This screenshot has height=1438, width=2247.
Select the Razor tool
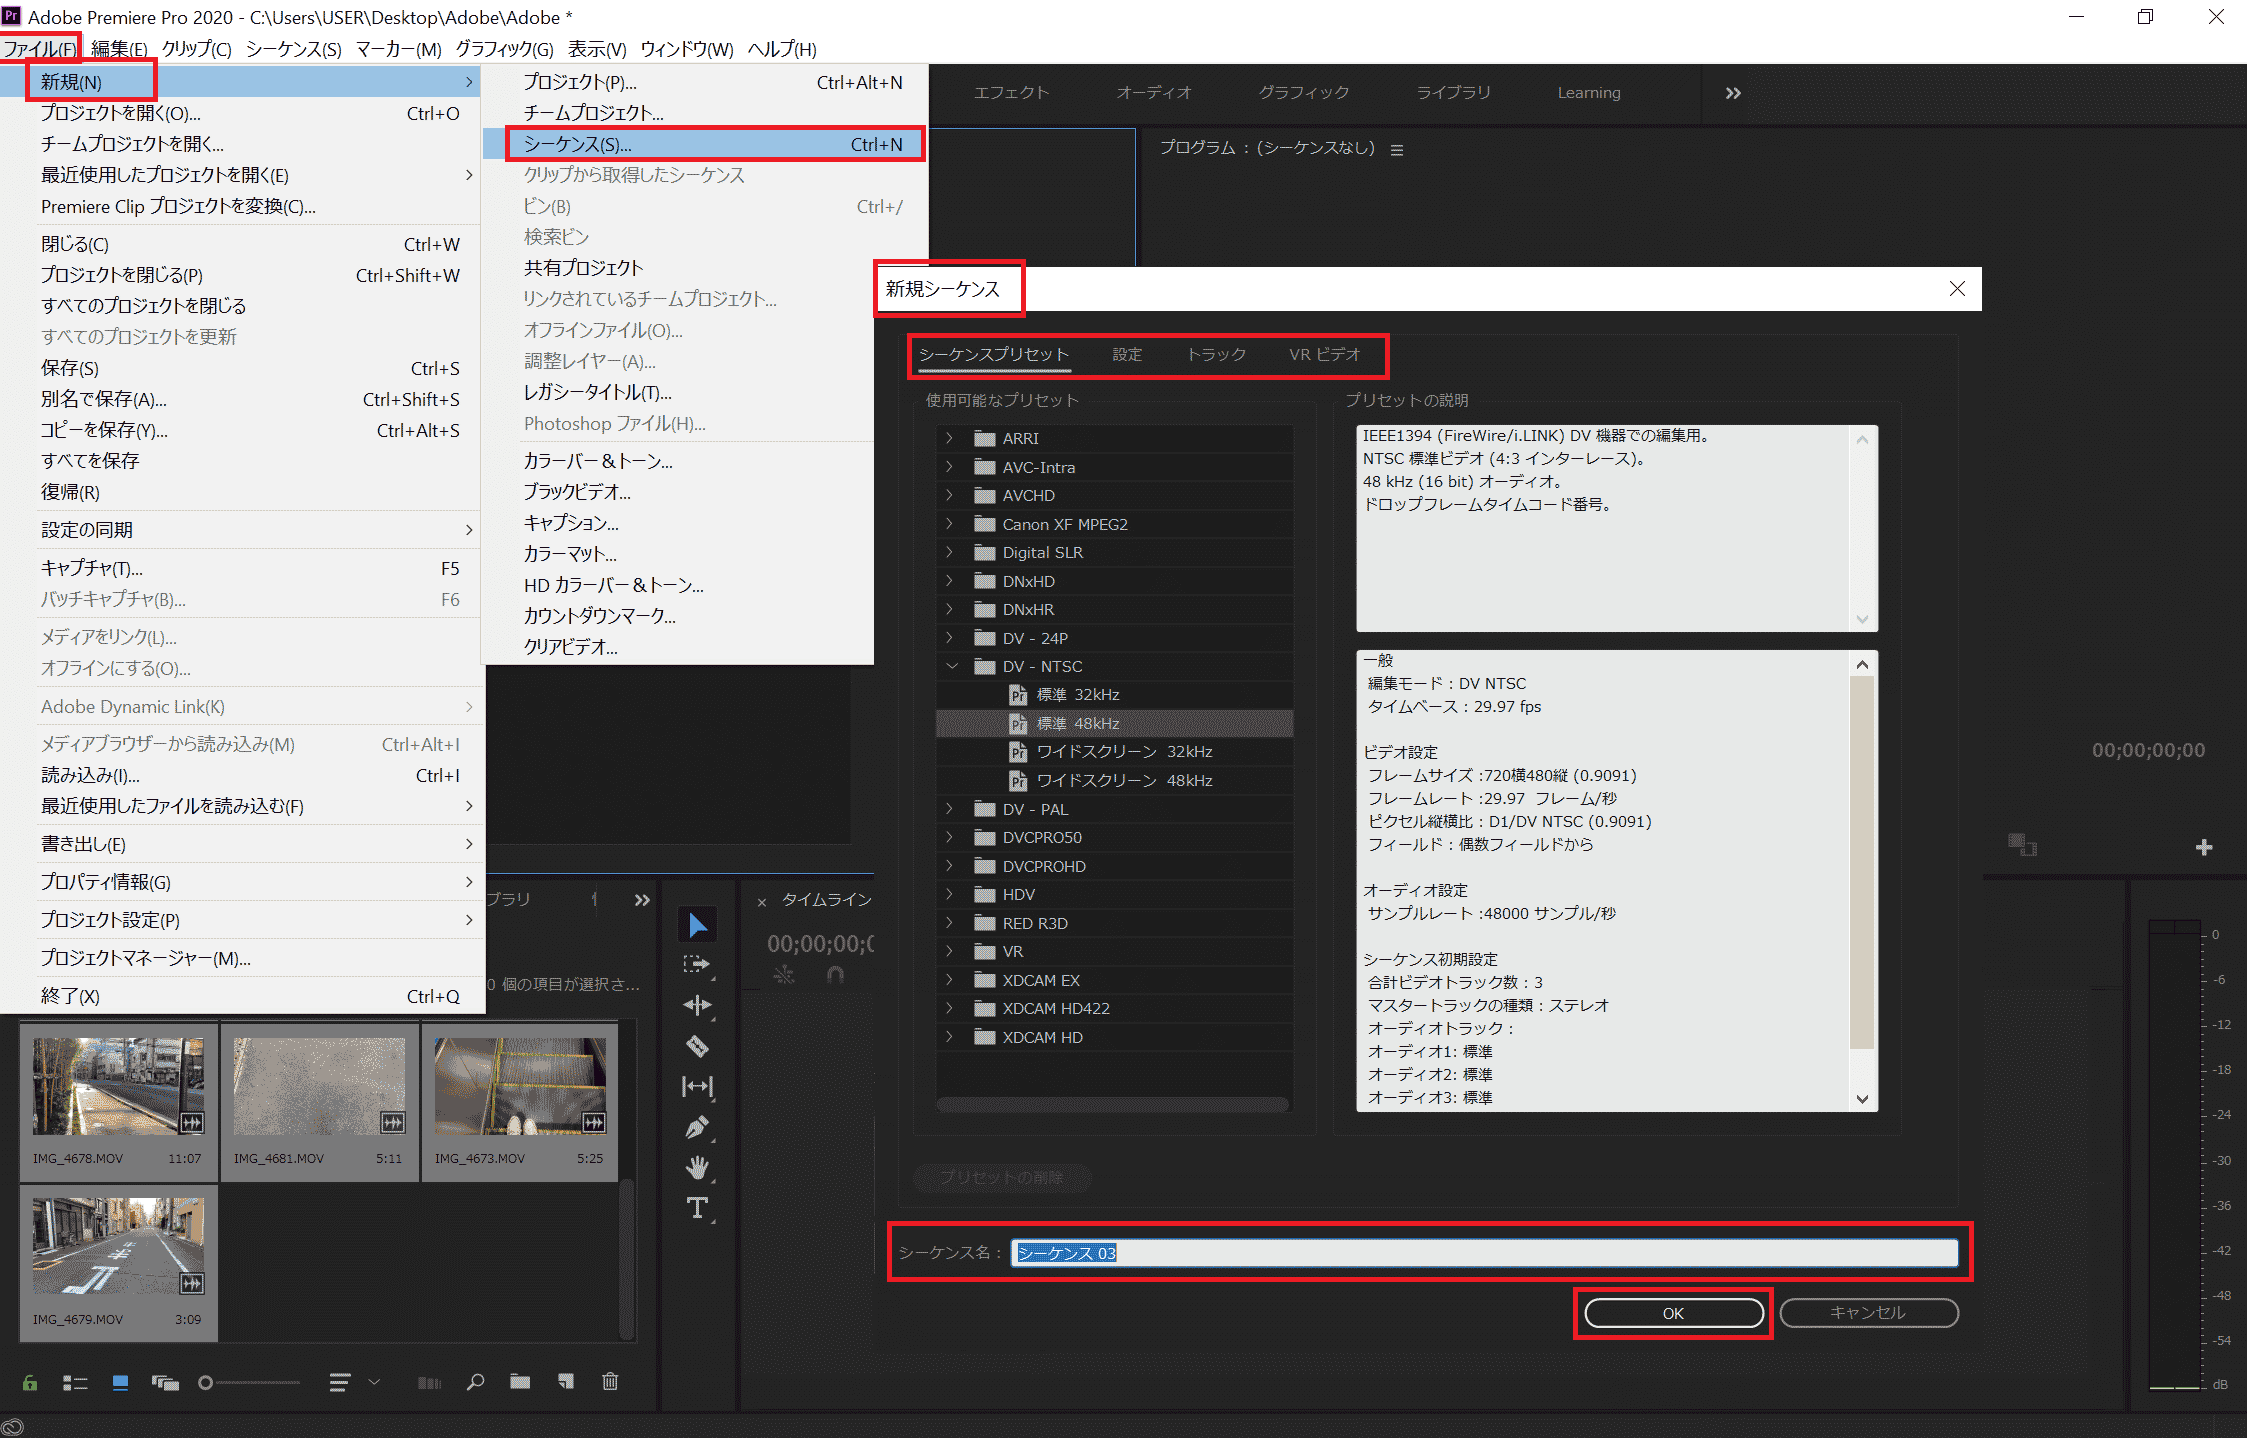coord(697,1046)
